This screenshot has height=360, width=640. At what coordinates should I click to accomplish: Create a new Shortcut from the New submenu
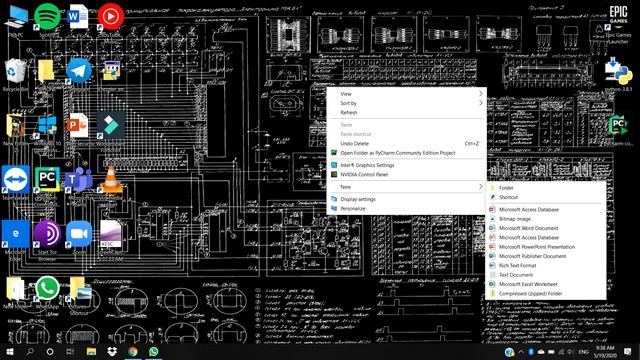point(546,197)
